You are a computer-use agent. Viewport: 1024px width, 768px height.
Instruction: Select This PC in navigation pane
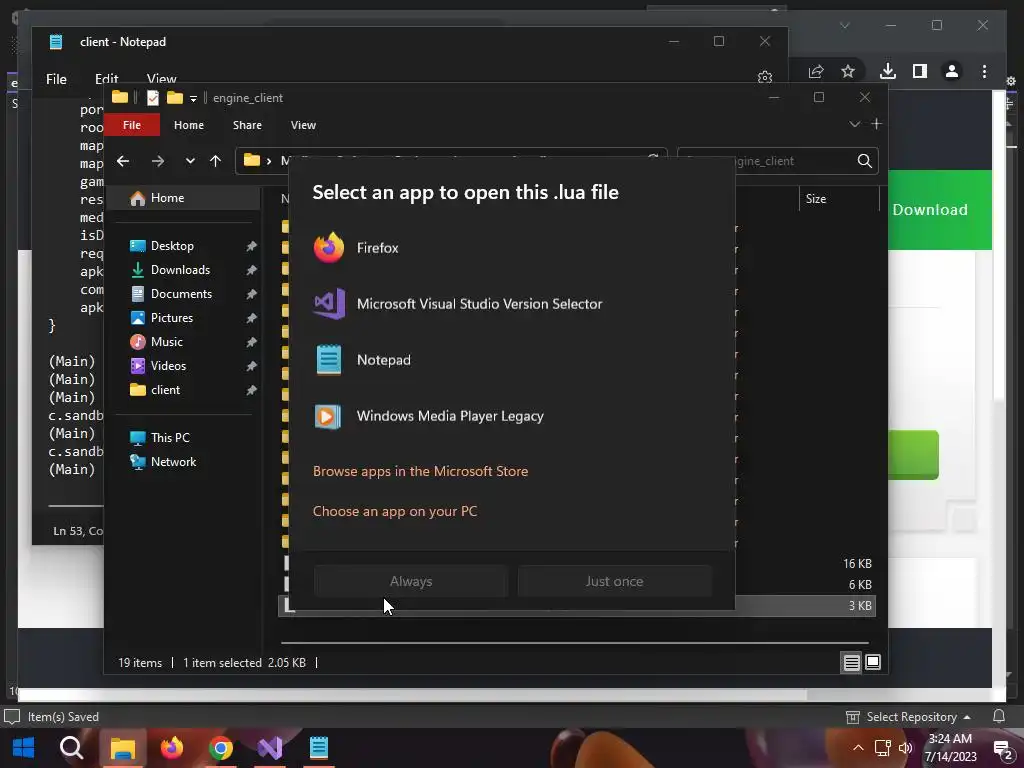tap(170, 438)
